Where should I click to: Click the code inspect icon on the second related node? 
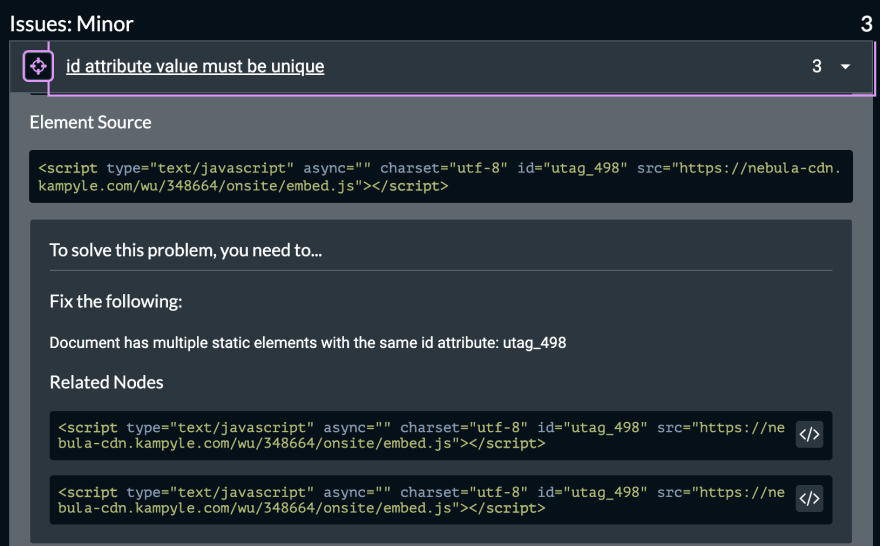(809, 499)
